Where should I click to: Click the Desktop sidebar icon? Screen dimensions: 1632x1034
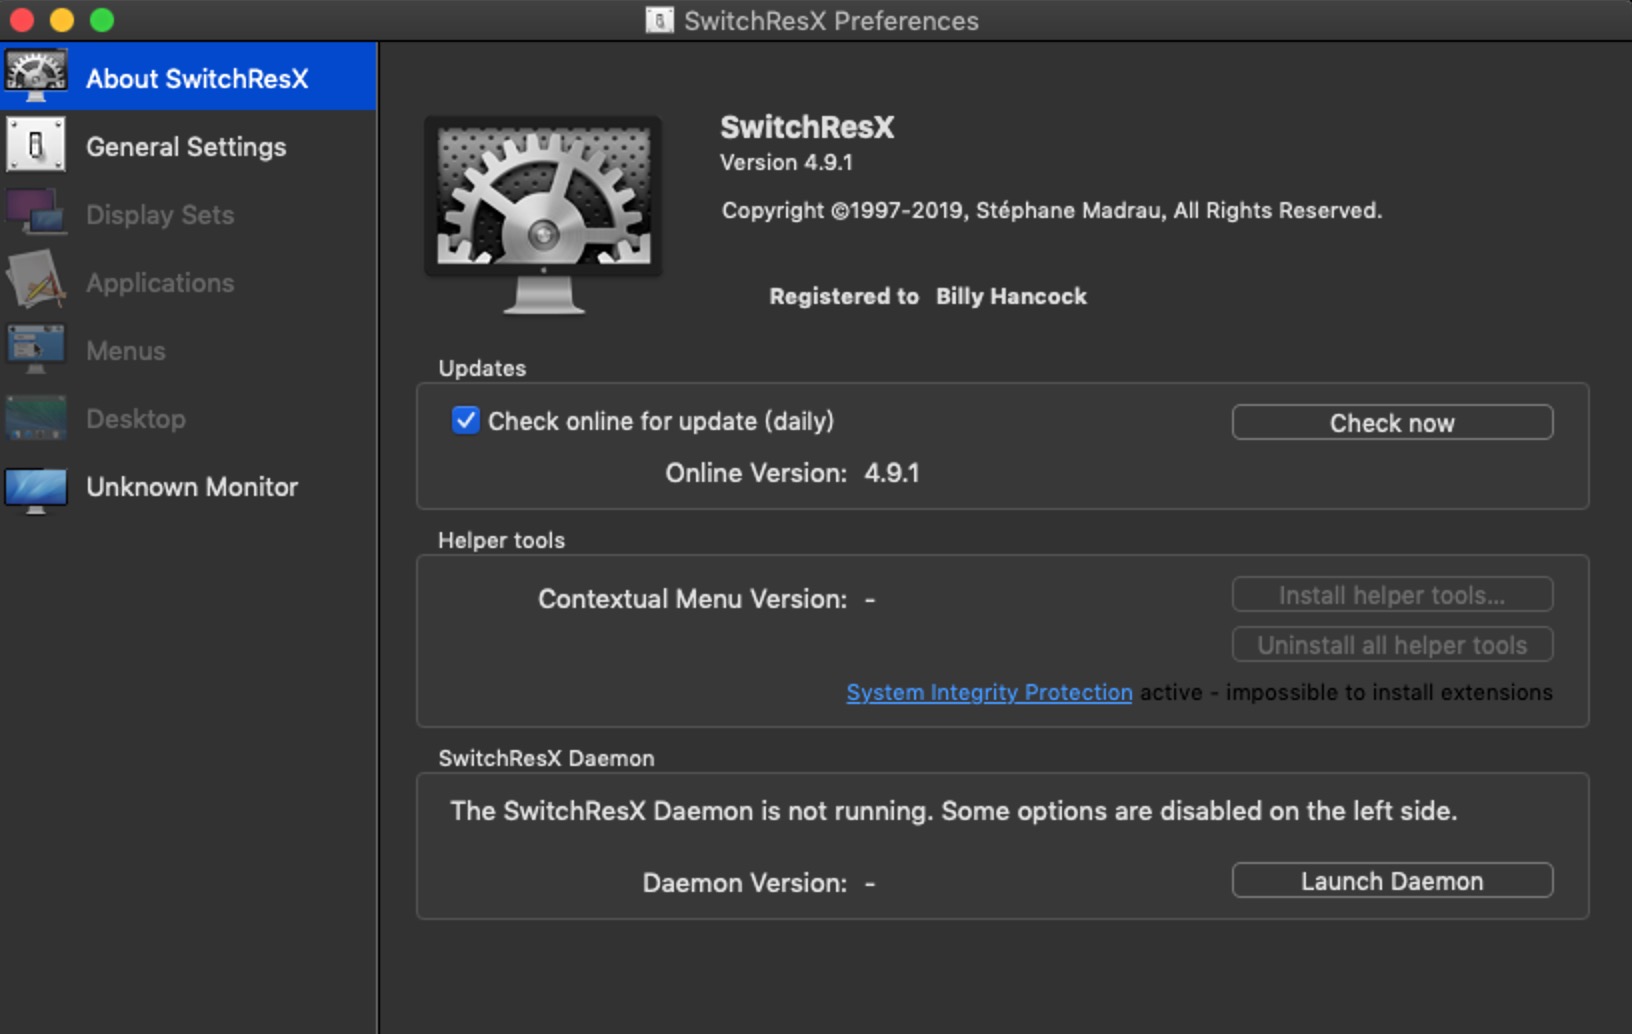pyautogui.click(x=36, y=418)
